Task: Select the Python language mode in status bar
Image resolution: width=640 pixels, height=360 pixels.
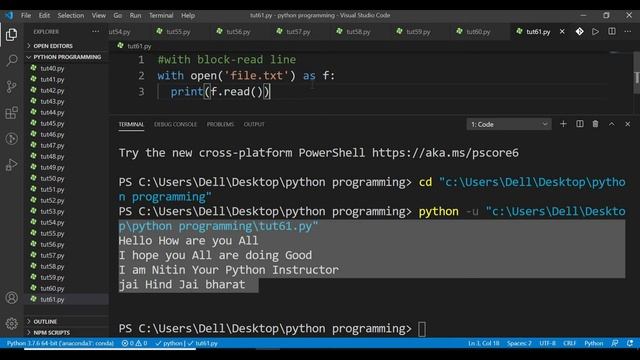Action: click(x=593, y=343)
